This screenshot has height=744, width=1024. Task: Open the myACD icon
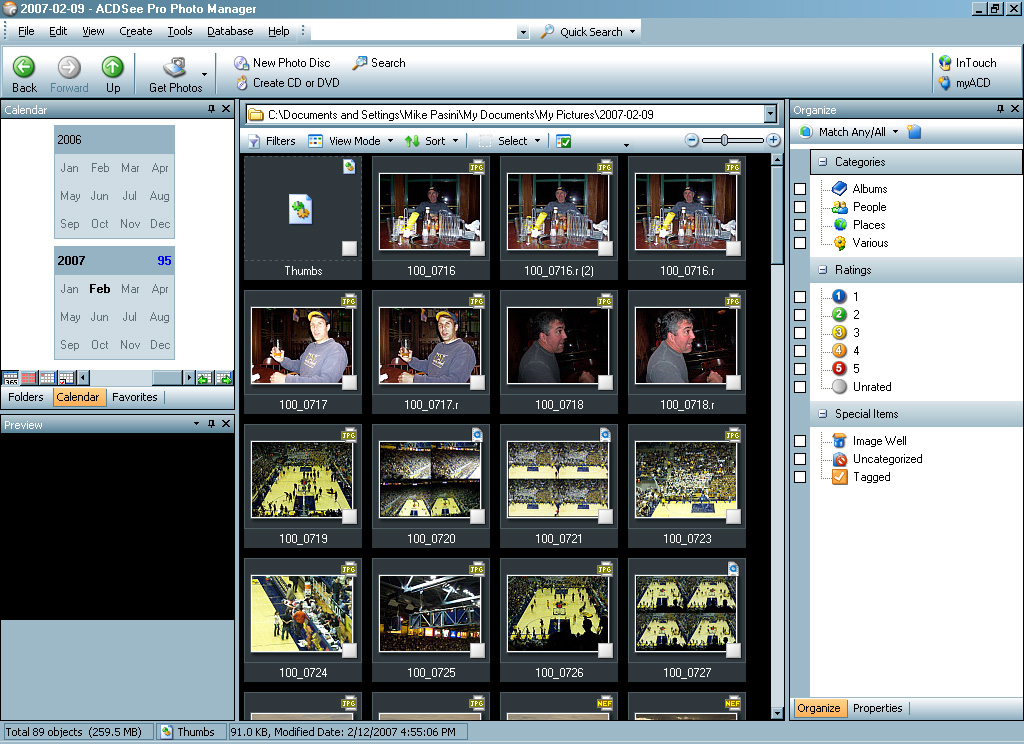point(945,83)
